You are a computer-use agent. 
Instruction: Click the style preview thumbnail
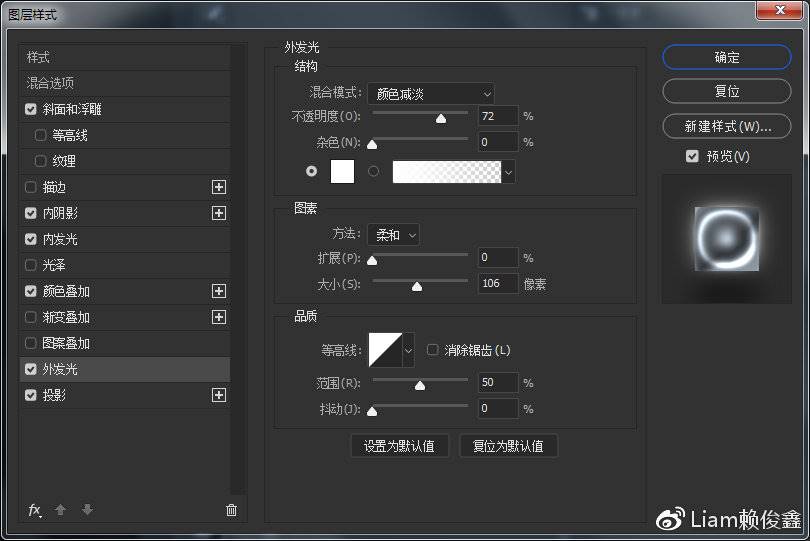click(x=726, y=239)
